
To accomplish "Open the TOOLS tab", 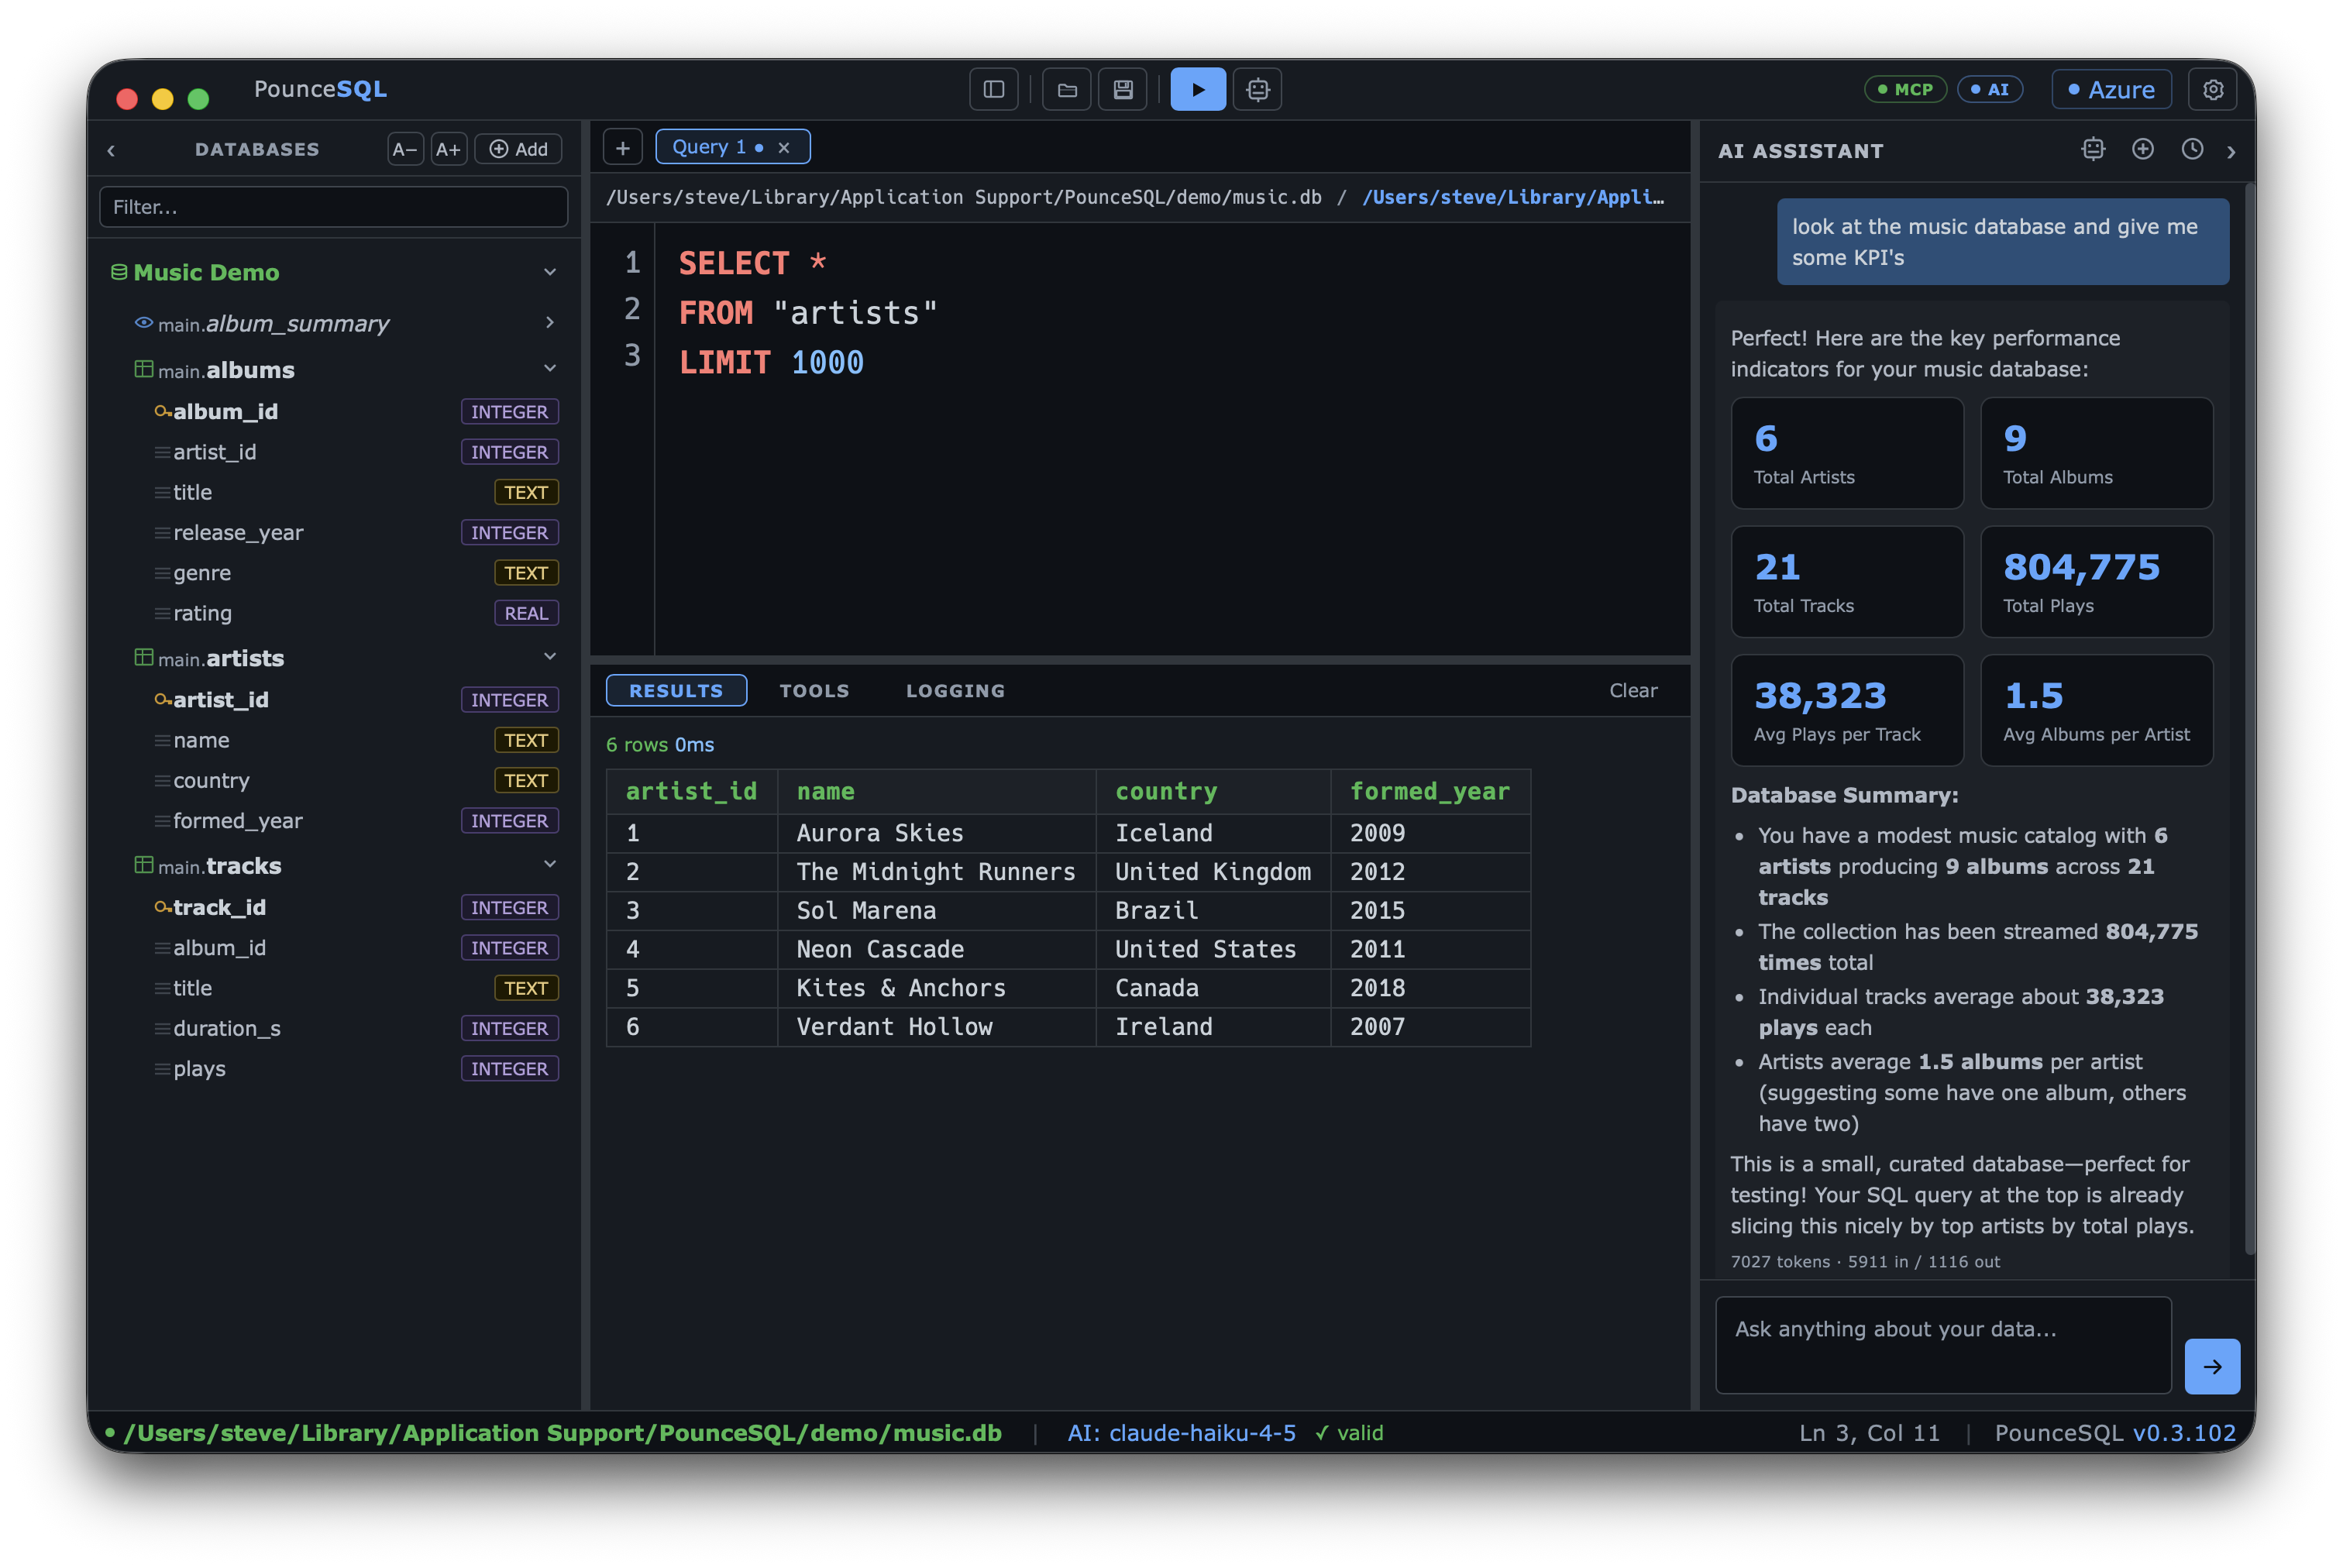I will click(814, 690).
